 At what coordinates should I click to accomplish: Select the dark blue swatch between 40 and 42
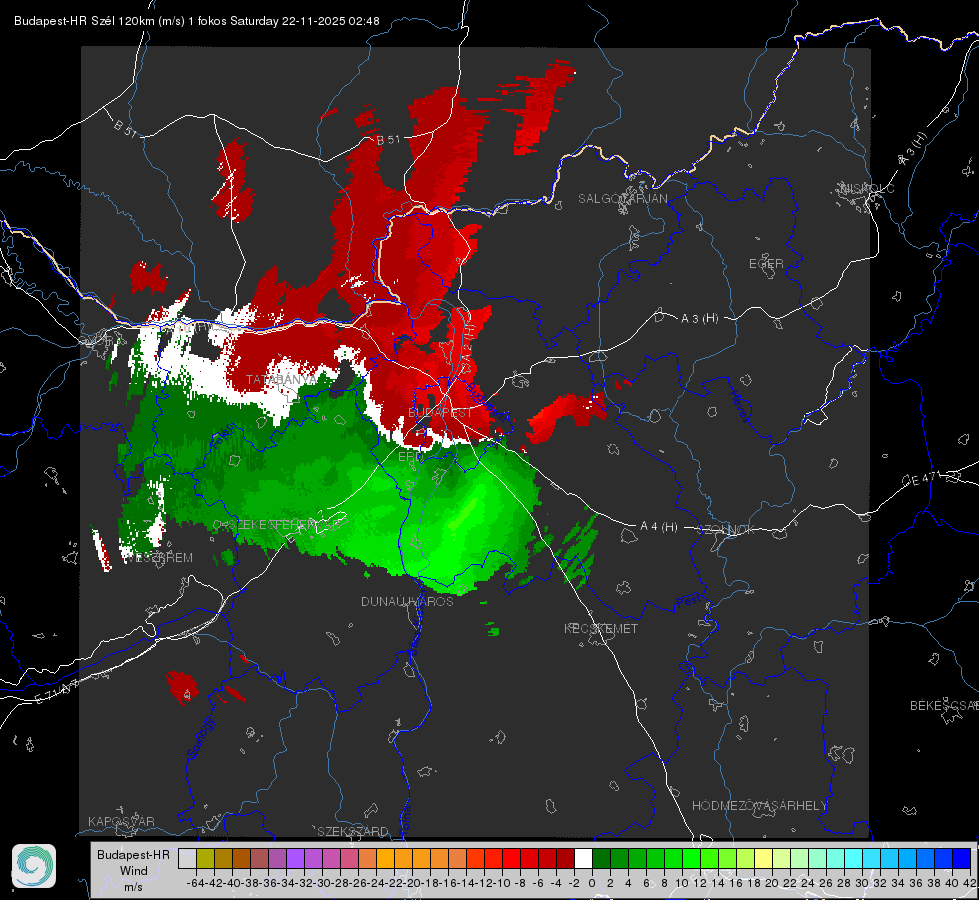(x=962, y=858)
